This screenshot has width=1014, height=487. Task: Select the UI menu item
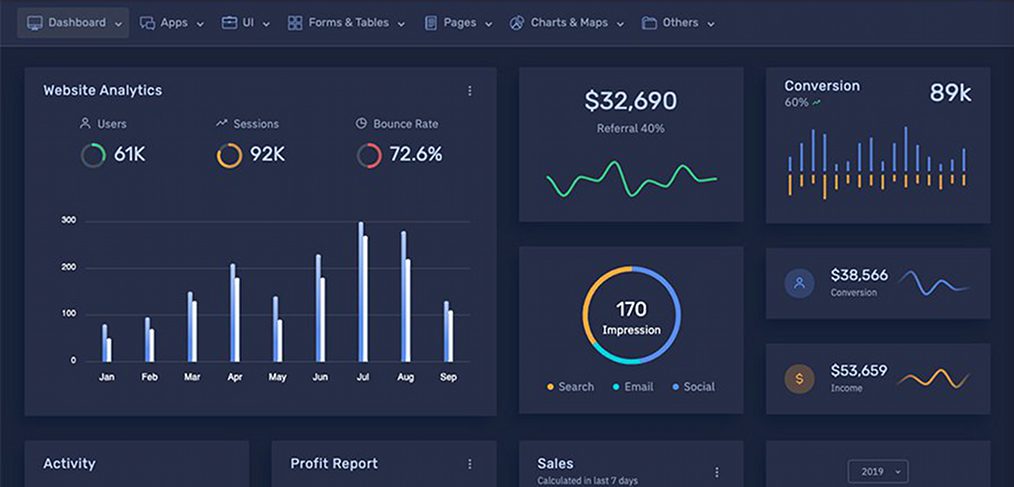tap(246, 23)
